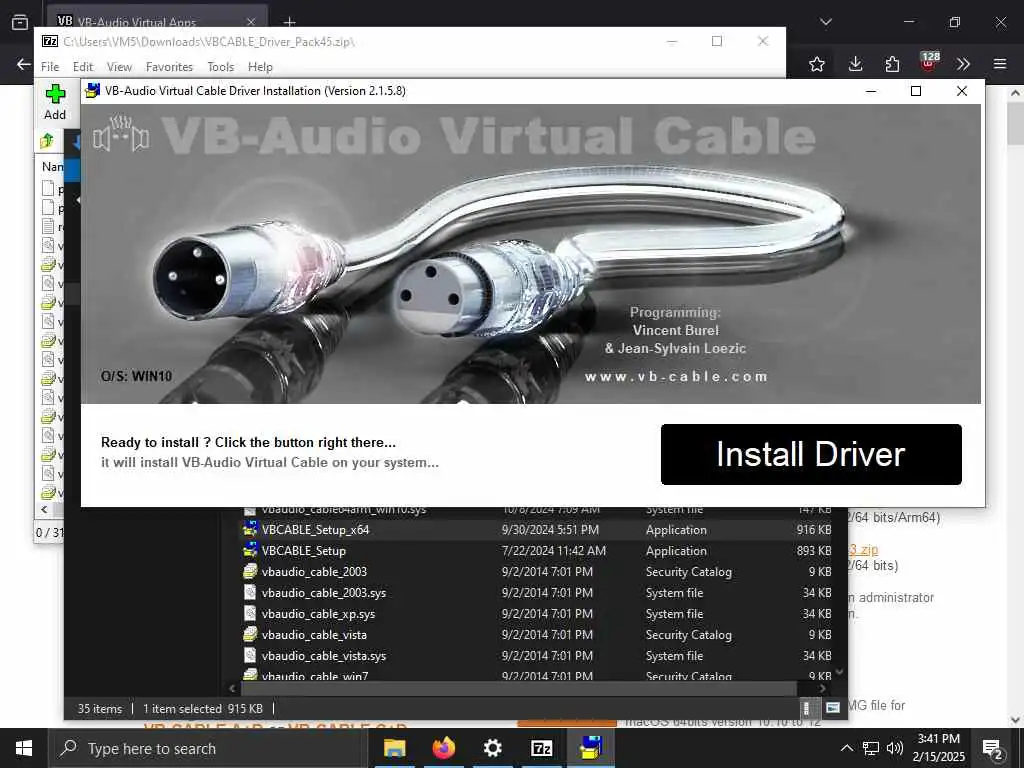The width and height of the screenshot is (1024, 768).
Task: Open a new browser tab with plus button
Action: (289, 22)
